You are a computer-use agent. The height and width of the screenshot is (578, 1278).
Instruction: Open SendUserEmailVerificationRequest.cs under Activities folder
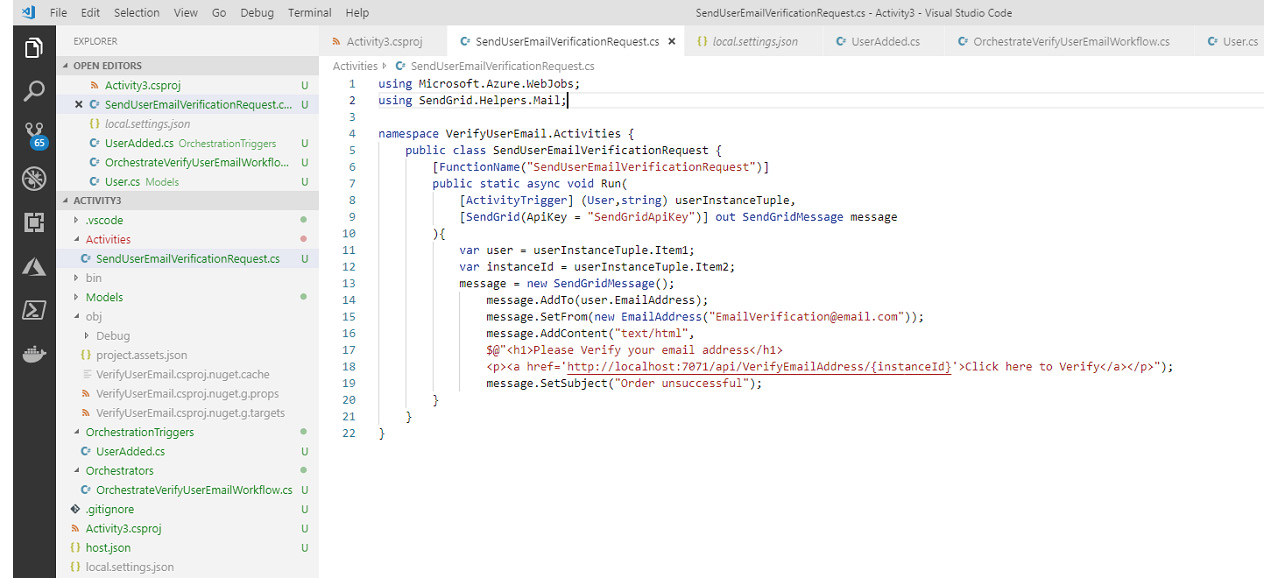tap(188, 259)
